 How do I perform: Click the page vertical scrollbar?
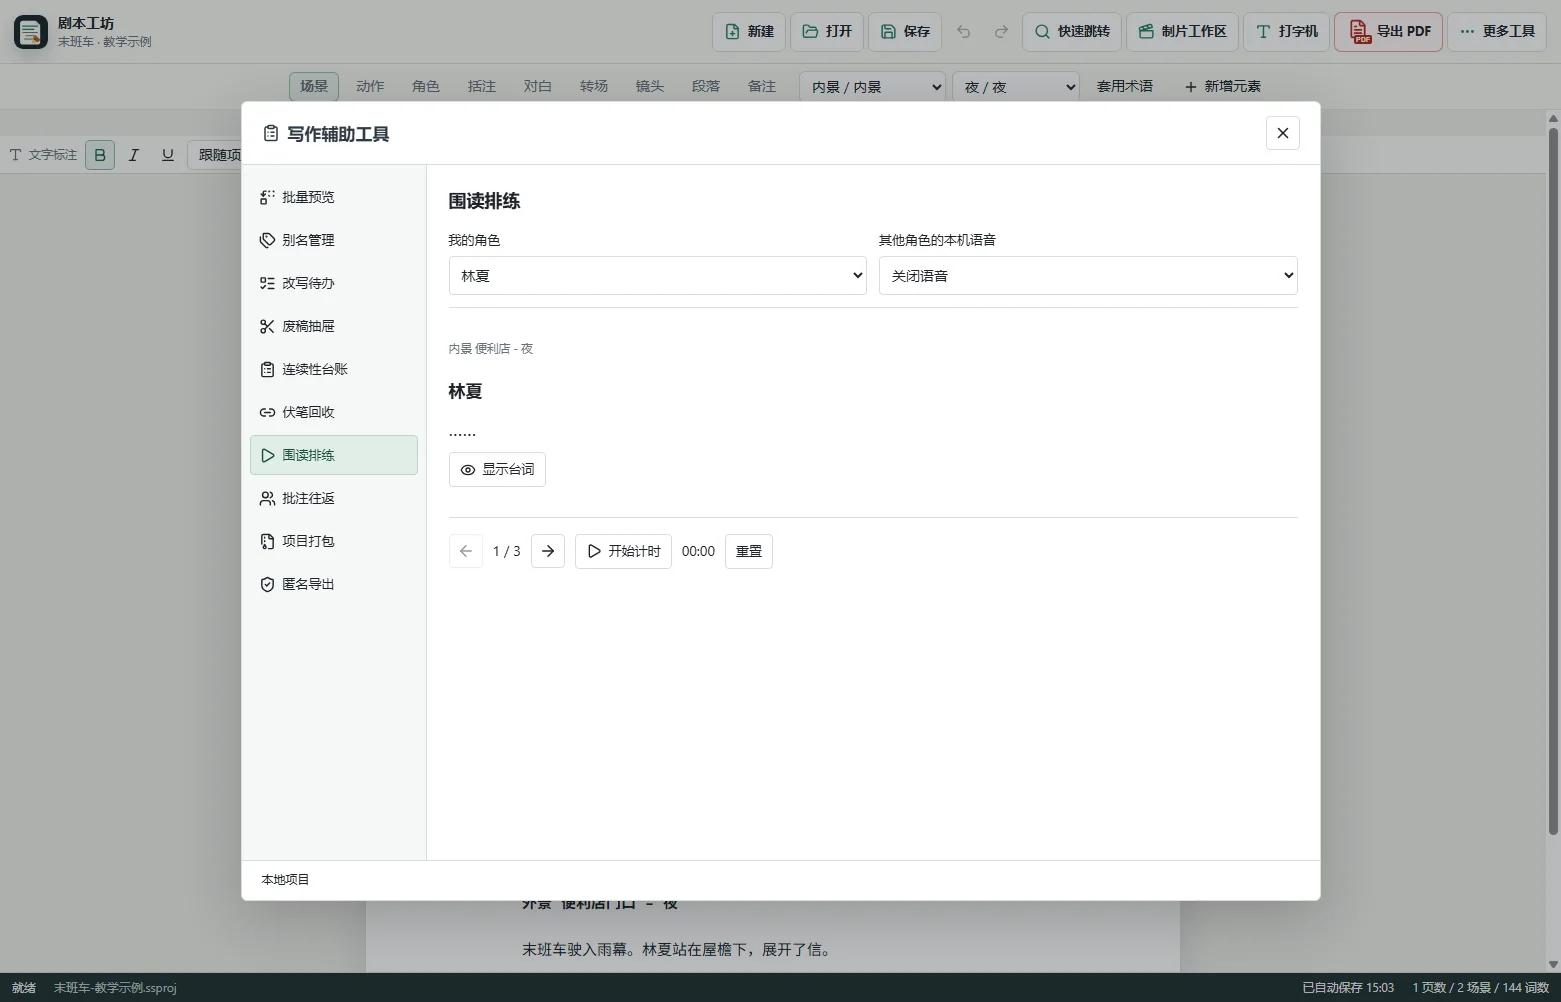click(x=1553, y=480)
